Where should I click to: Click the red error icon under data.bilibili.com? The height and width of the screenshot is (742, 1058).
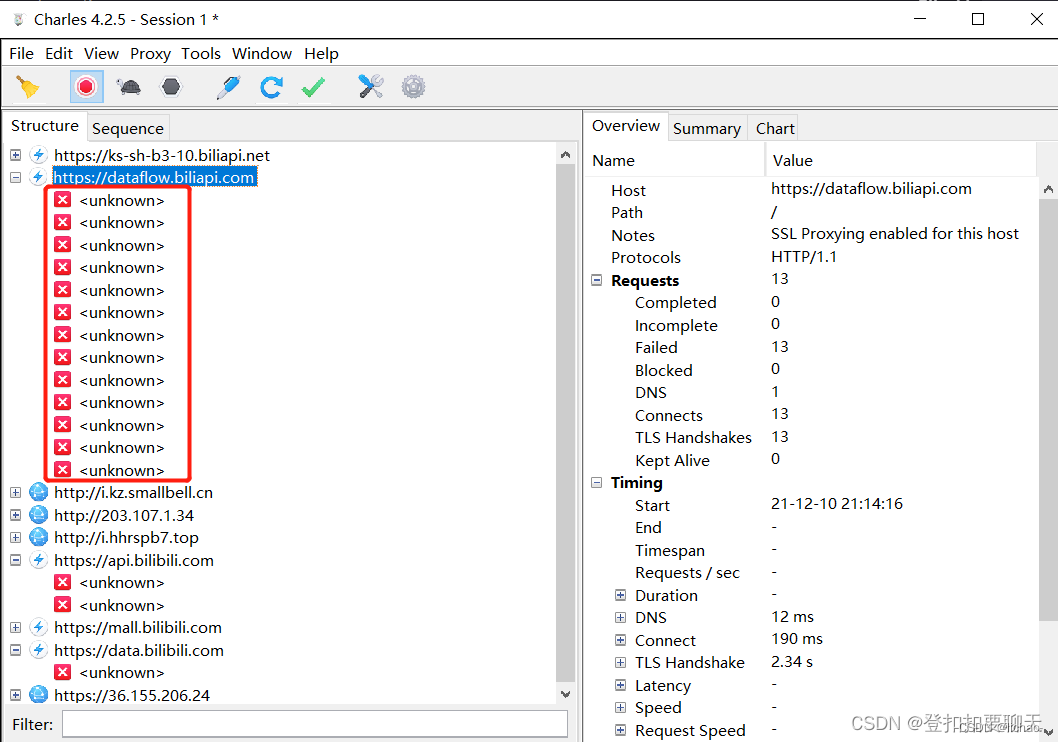click(x=63, y=673)
